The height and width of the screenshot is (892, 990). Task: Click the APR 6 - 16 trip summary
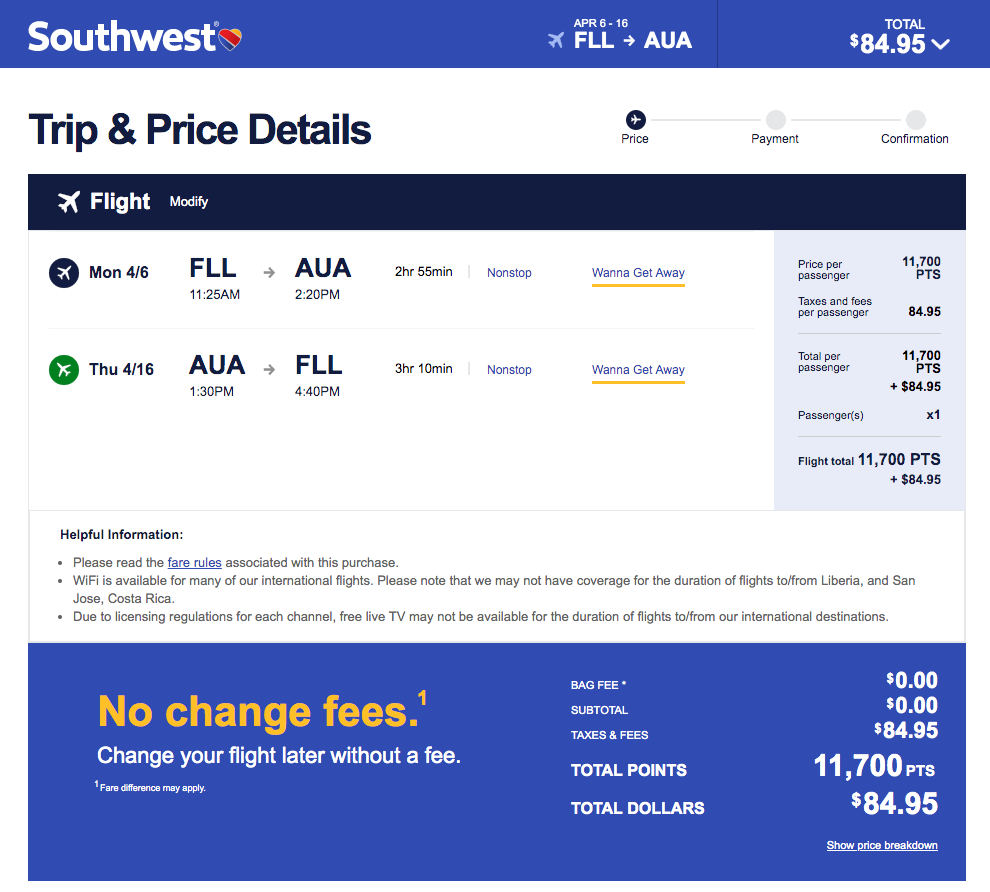pos(600,23)
